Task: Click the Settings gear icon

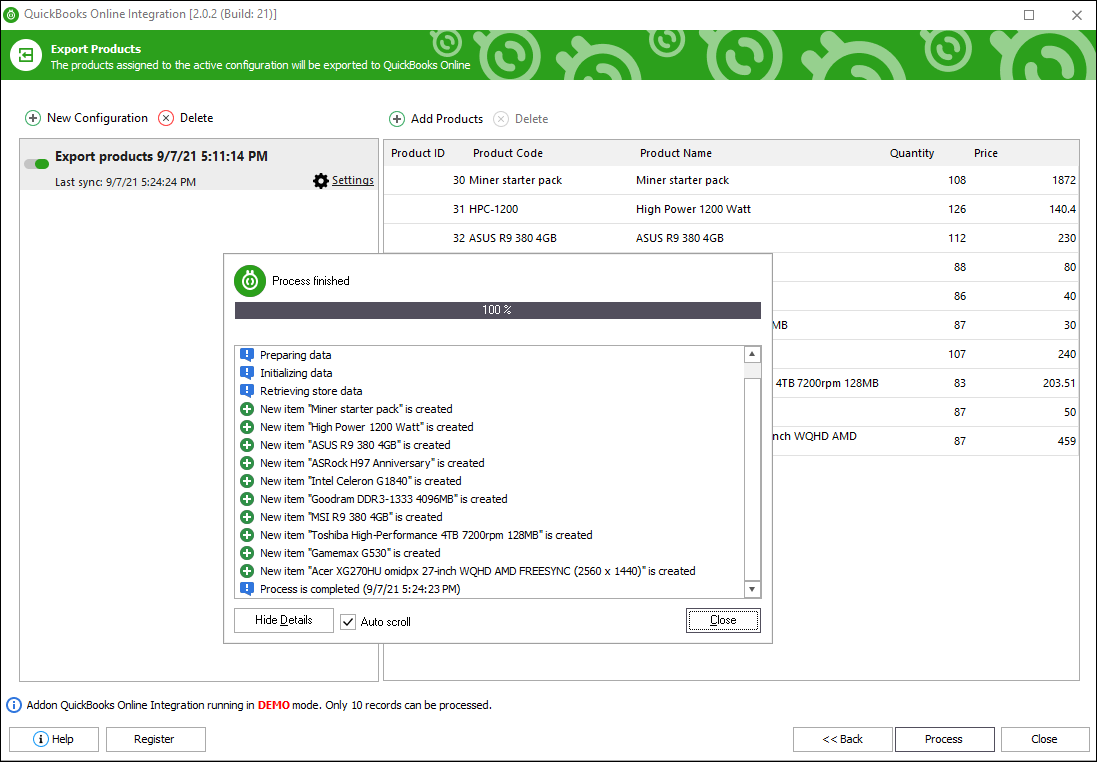Action: pos(321,181)
